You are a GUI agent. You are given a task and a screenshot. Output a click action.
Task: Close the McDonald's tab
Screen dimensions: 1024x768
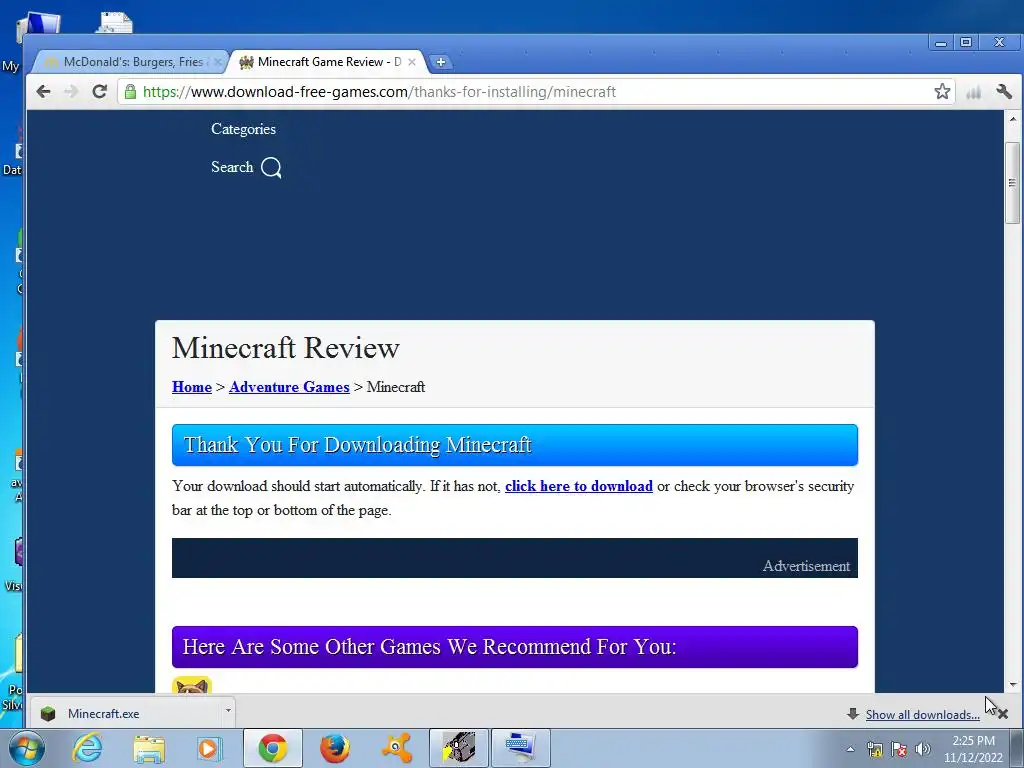click(x=218, y=62)
